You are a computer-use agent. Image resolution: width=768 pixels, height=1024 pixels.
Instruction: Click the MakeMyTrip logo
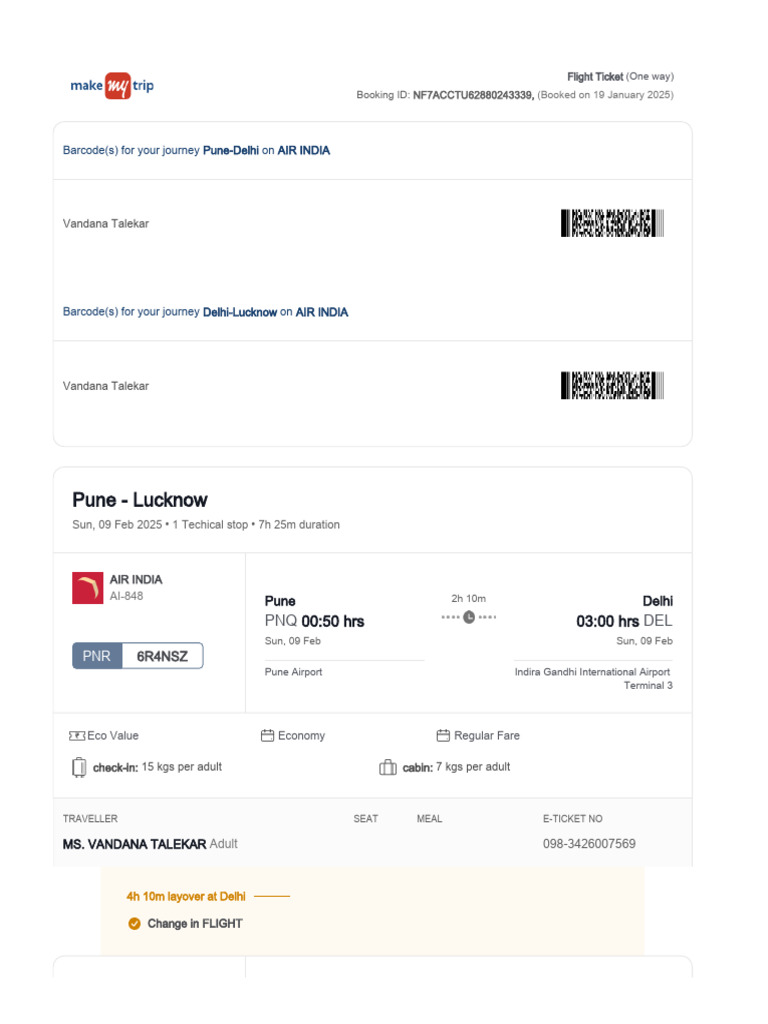112,86
